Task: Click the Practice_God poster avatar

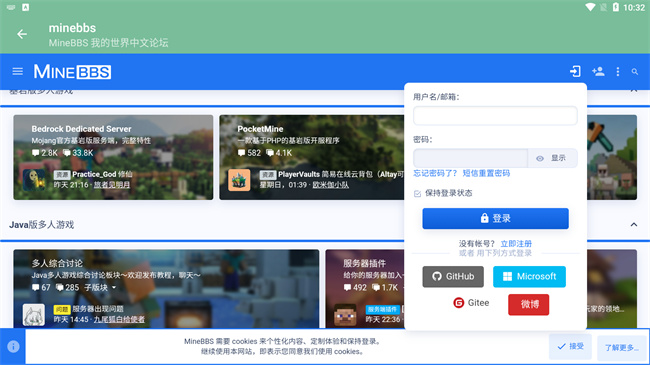Action: pyautogui.click(x=34, y=180)
